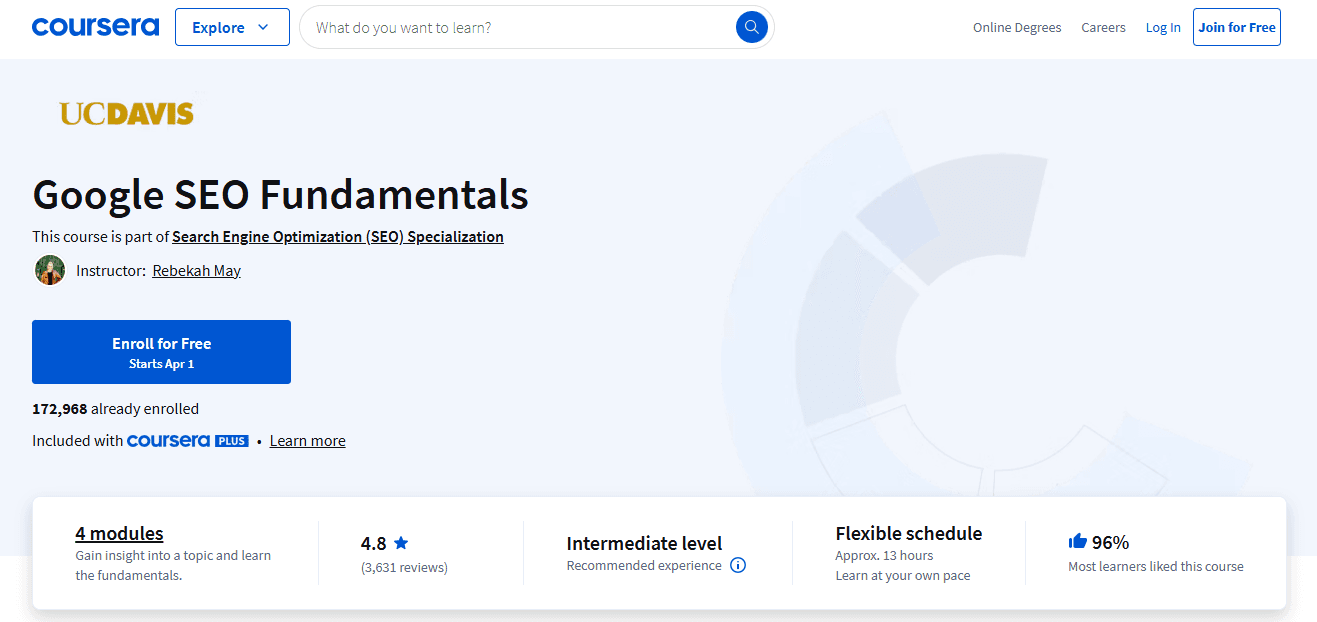Click the blue search magnifier icon

751,27
